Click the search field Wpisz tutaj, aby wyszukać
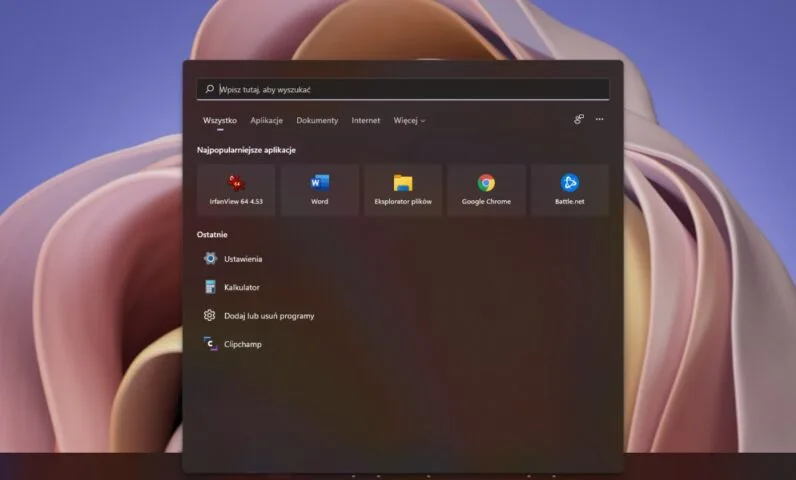The image size is (796, 480). (403, 89)
